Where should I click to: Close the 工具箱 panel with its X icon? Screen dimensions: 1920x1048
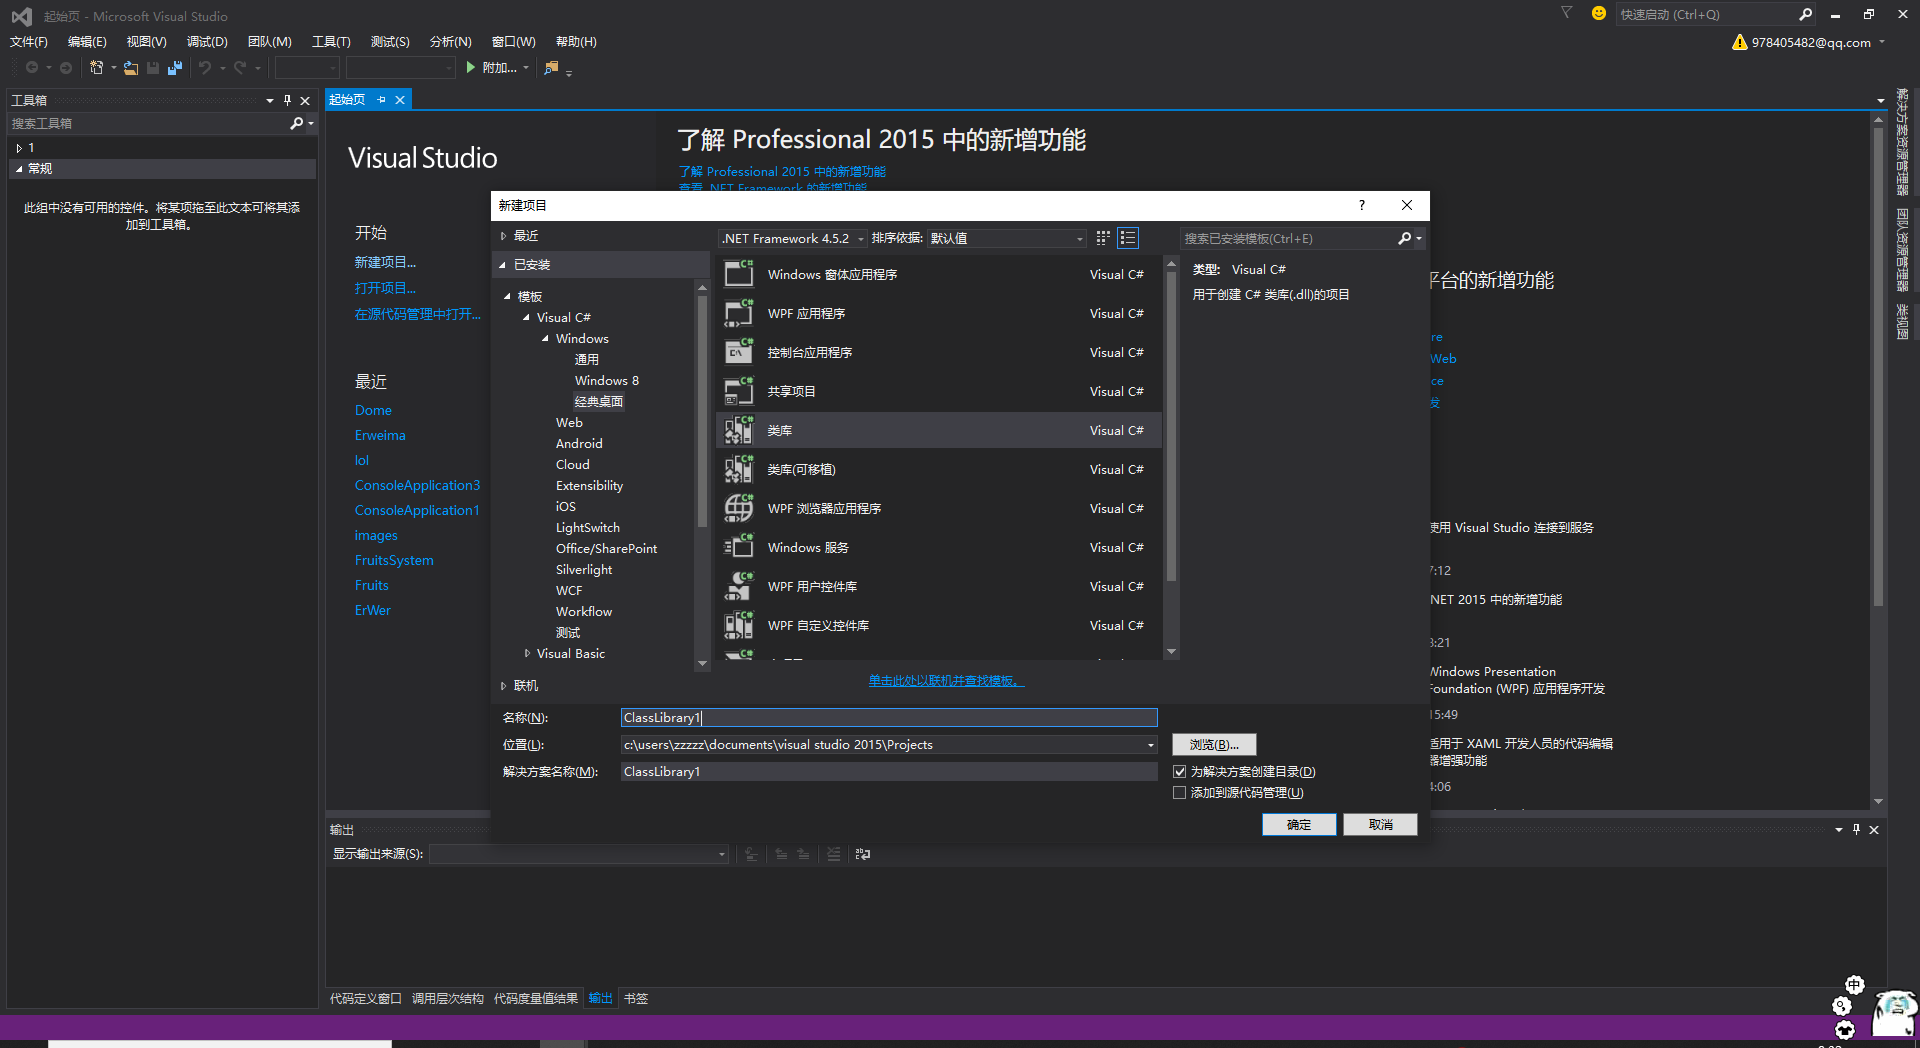point(305,100)
